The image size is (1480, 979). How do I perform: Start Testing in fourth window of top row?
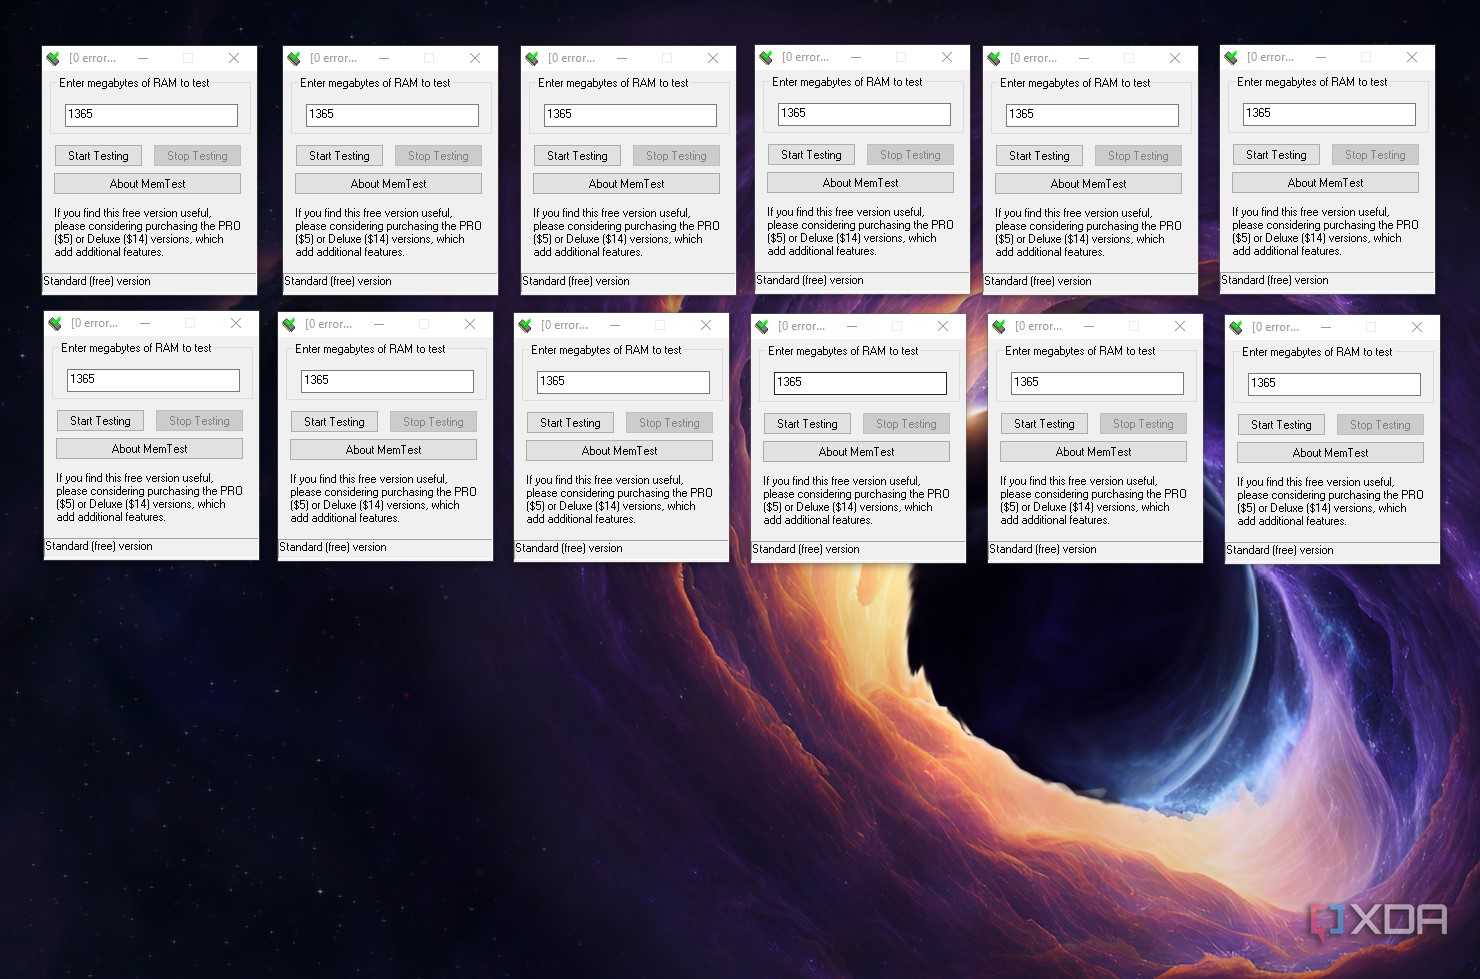pyautogui.click(x=811, y=155)
